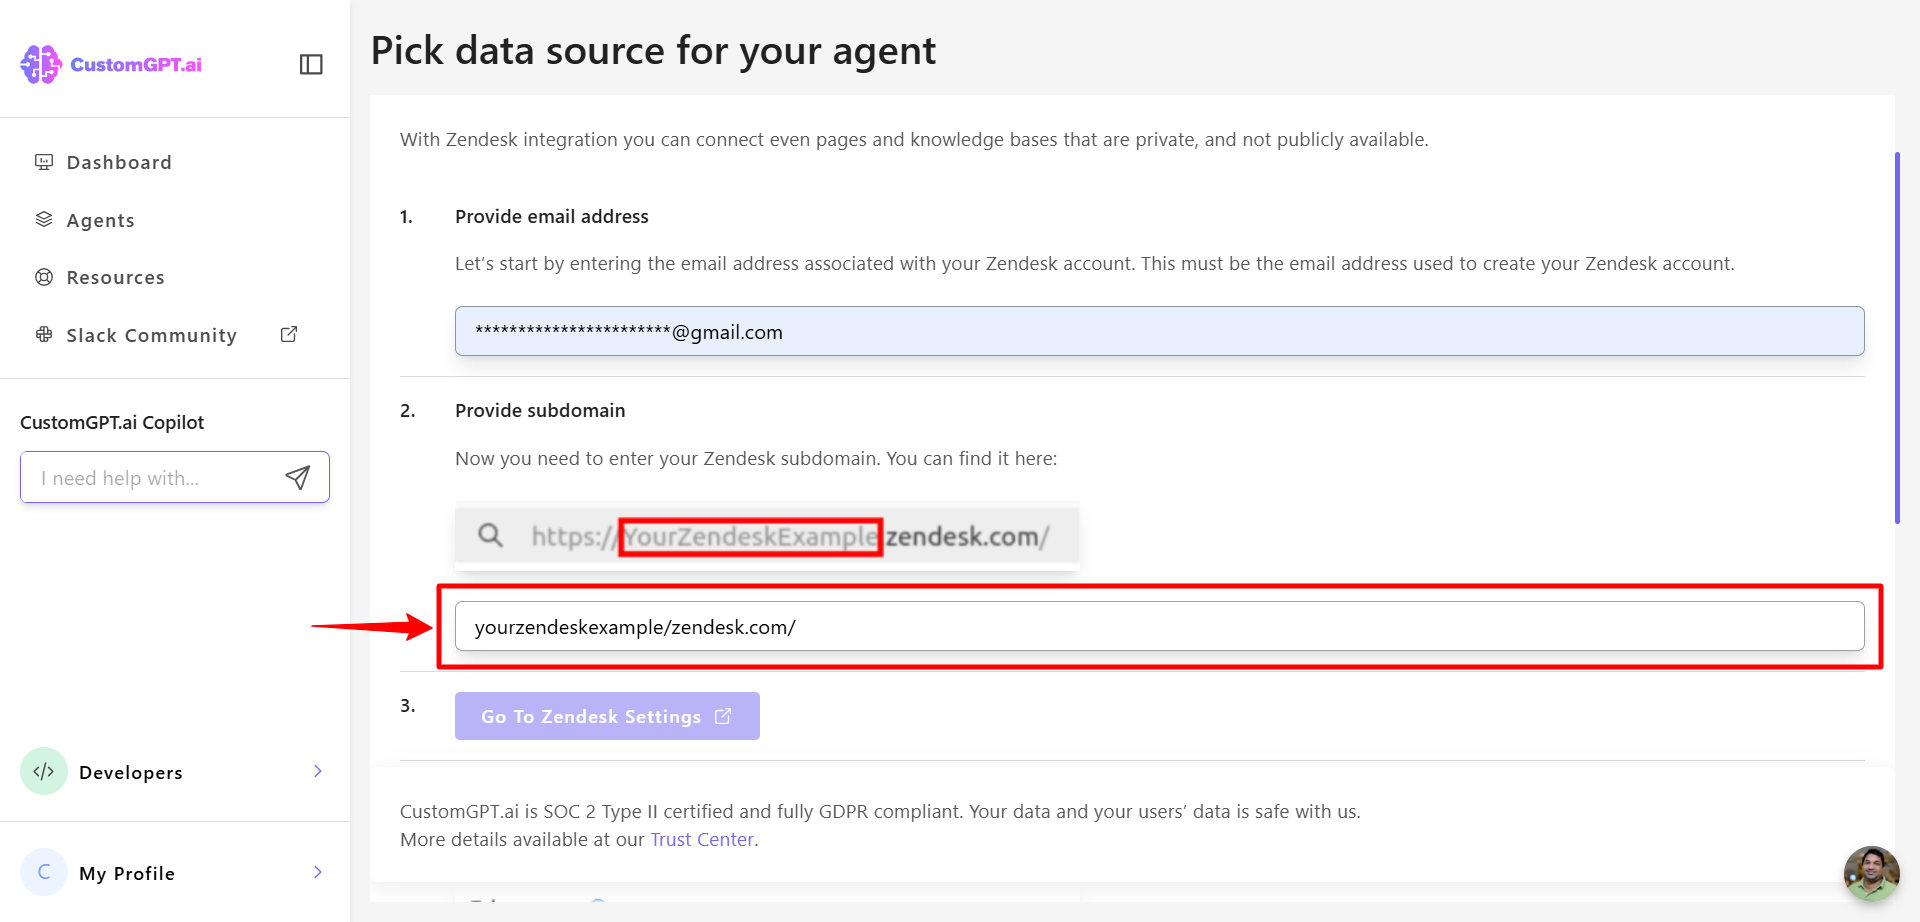Click the external link icon on Zendesk Settings button
The width and height of the screenshot is (1920, 922).
723,716
